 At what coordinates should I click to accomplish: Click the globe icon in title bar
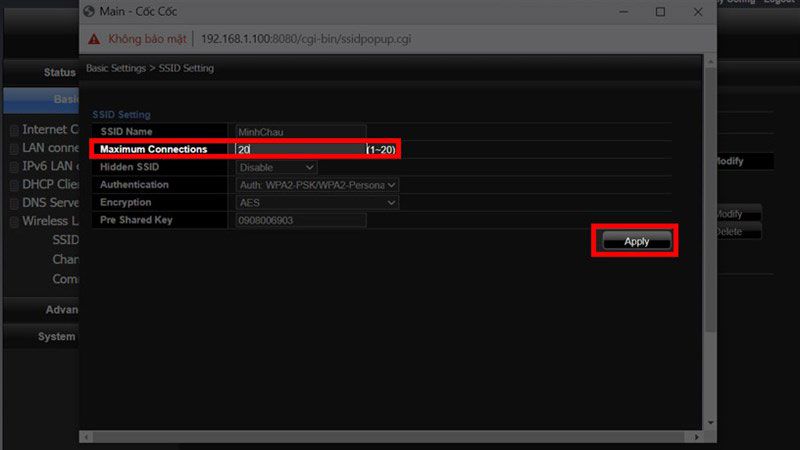89,11
